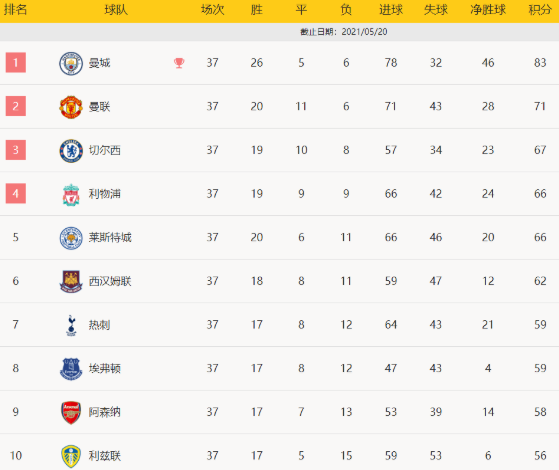Open the 阿森纳 team name link
The width and height of the screenshot is (559, 470).
click(104, 412)
